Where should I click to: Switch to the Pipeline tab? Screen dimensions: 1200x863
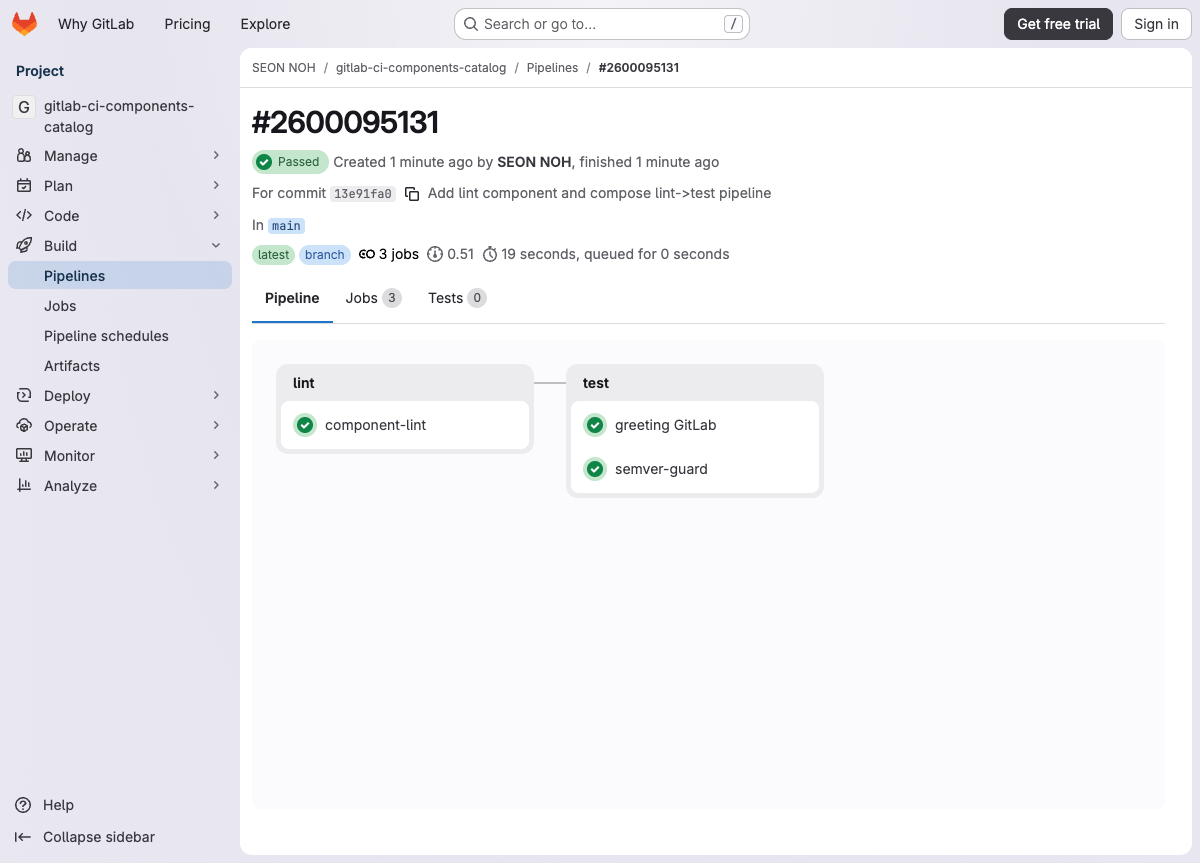coord(292,298)
